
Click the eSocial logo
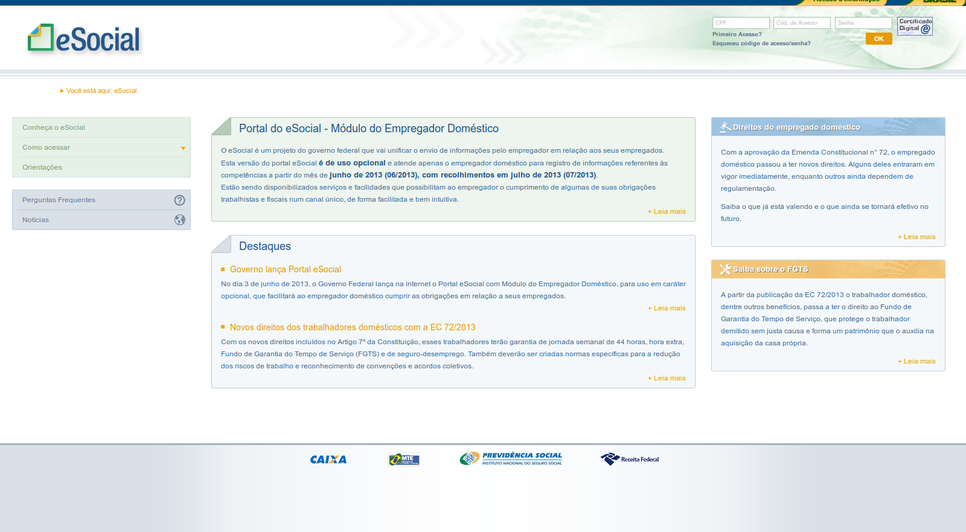pos(84,38)
